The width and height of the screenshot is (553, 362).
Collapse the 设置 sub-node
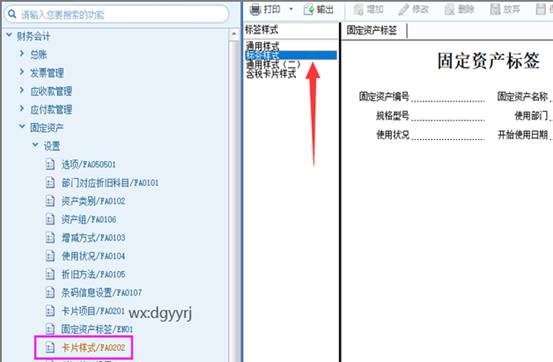(35, 145)
